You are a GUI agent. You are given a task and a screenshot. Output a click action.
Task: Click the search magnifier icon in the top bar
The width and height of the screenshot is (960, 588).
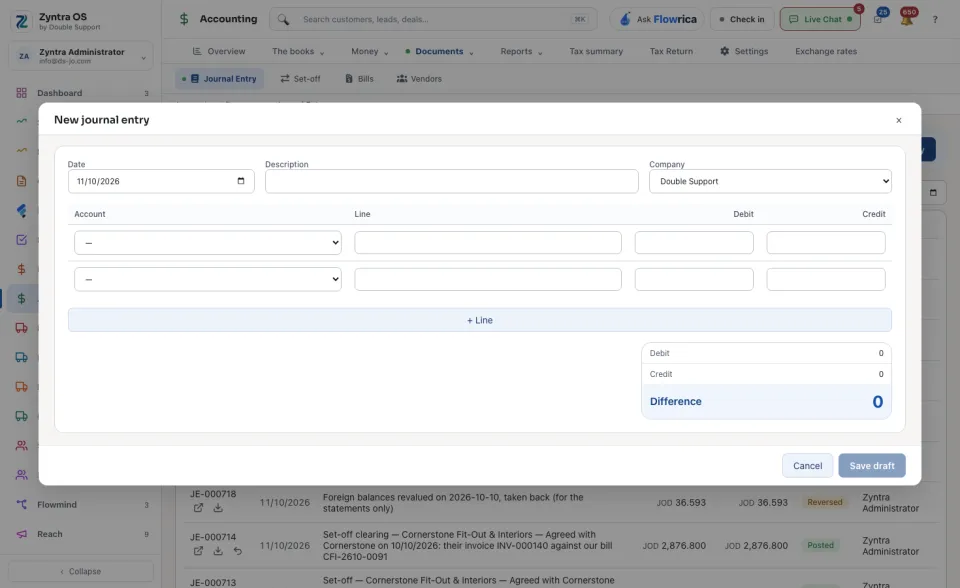283,19
